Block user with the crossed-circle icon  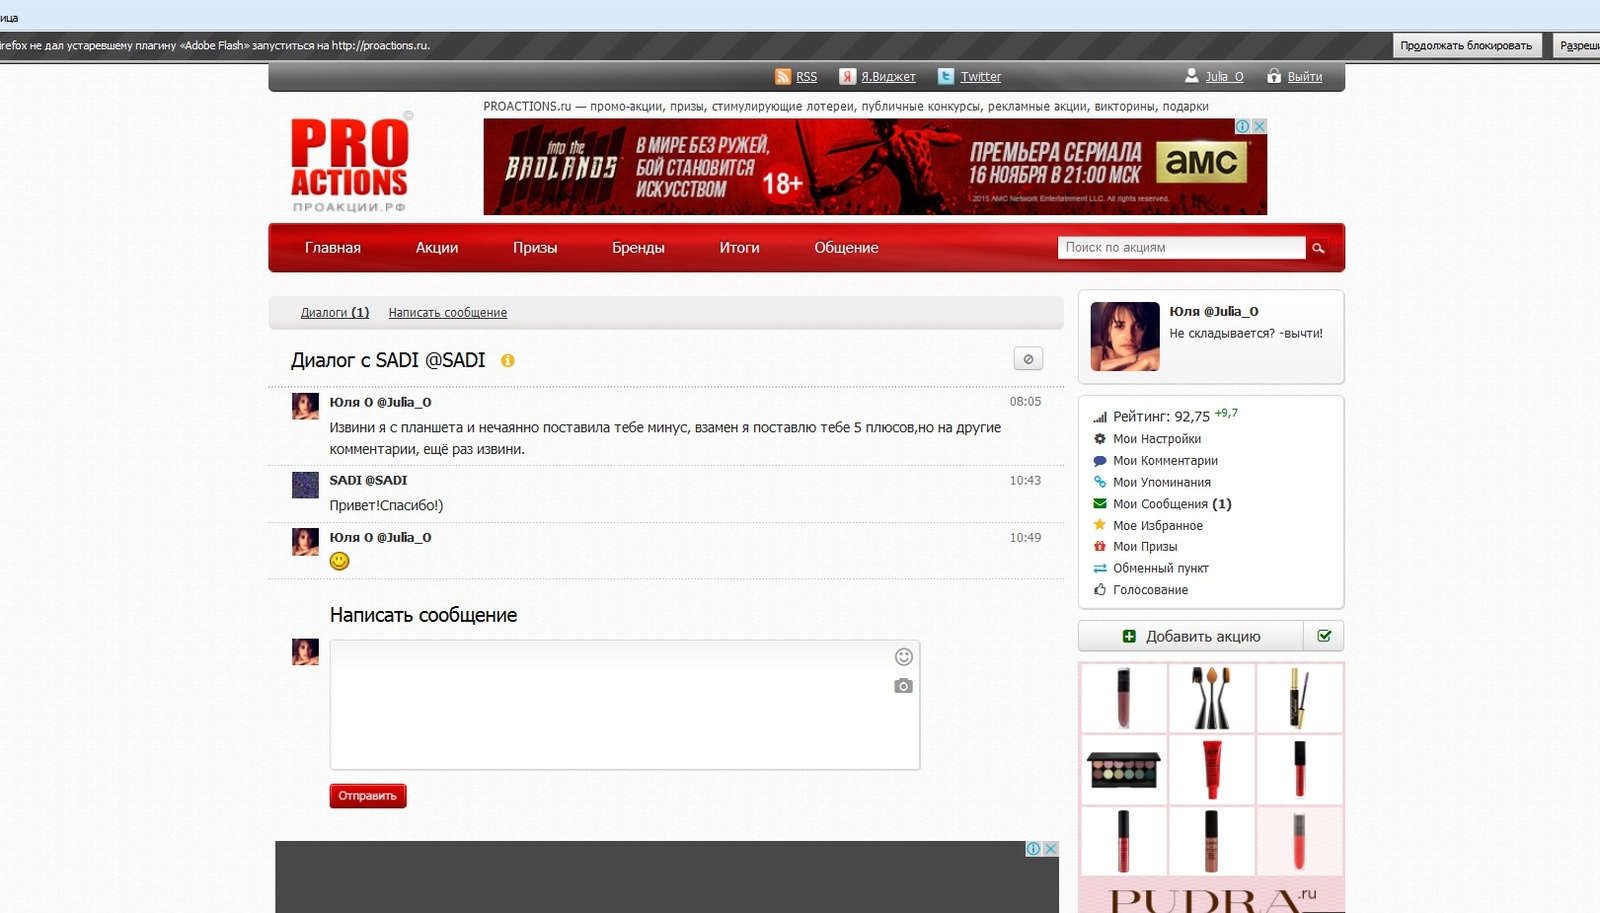click(x=1028, y=359)
